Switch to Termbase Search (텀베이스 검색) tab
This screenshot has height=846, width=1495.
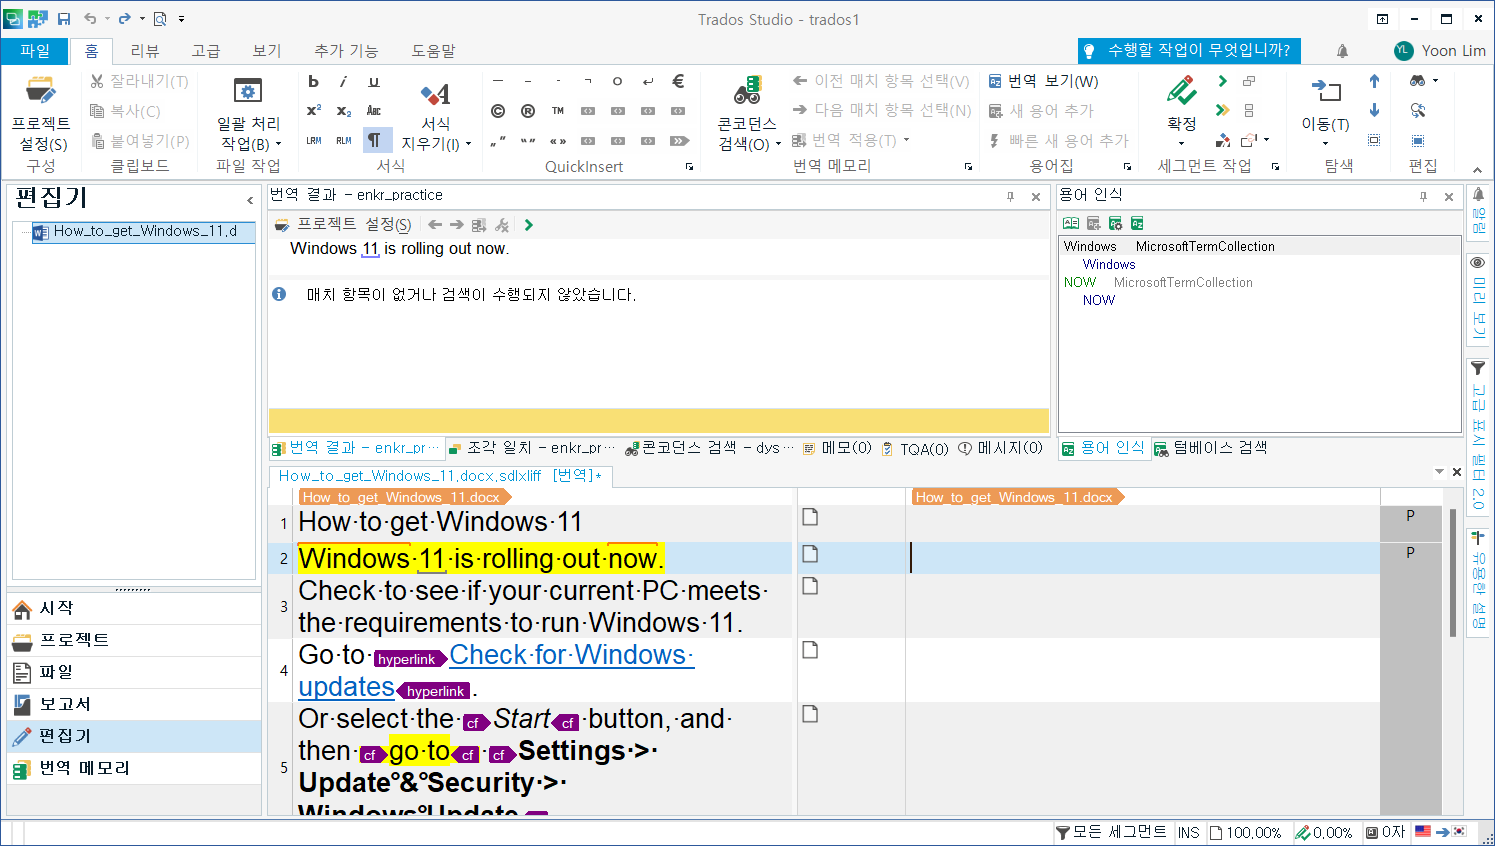[x=1211, y=448]
